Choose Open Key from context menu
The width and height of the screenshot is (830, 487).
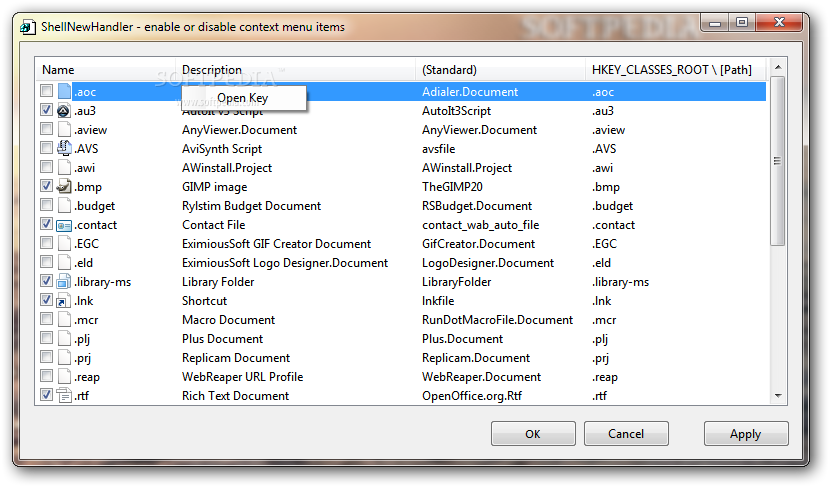[x=243, y=98]
